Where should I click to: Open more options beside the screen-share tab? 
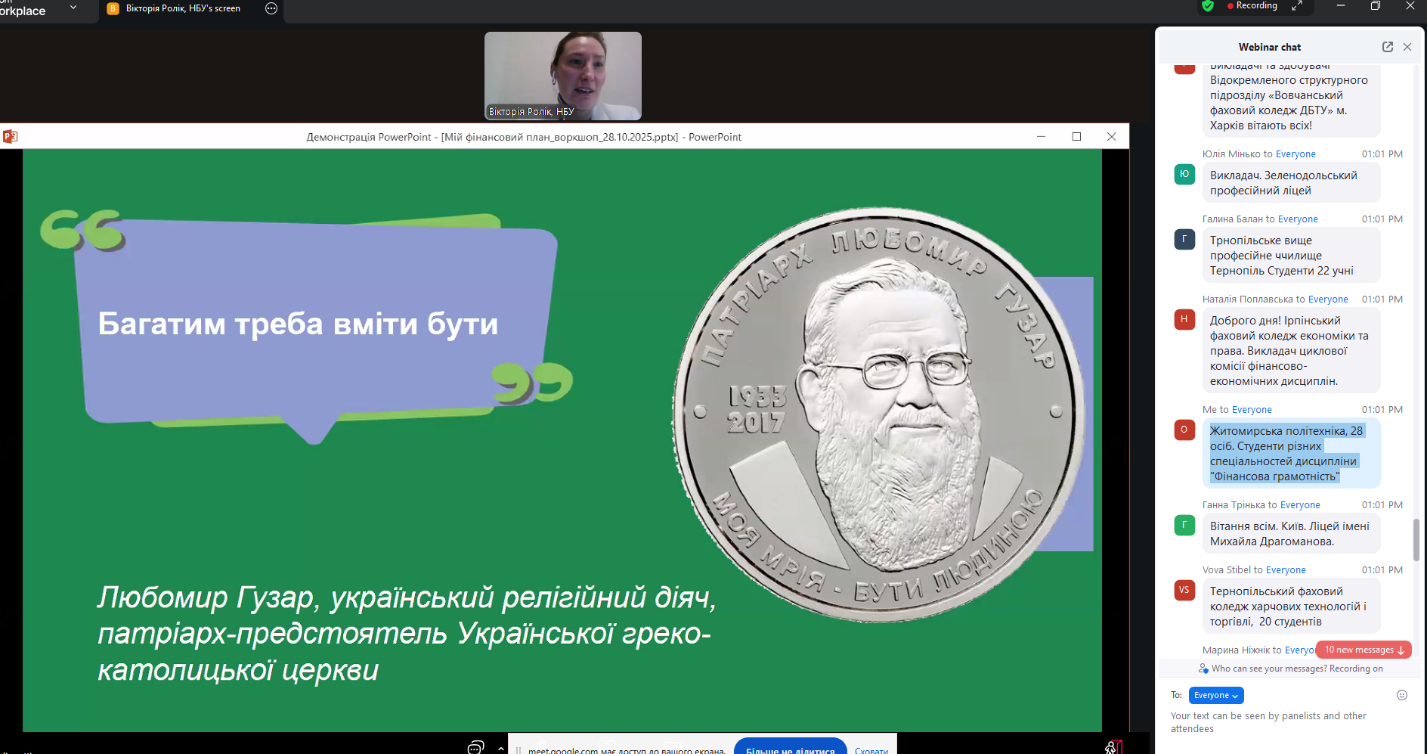[271, 8]
